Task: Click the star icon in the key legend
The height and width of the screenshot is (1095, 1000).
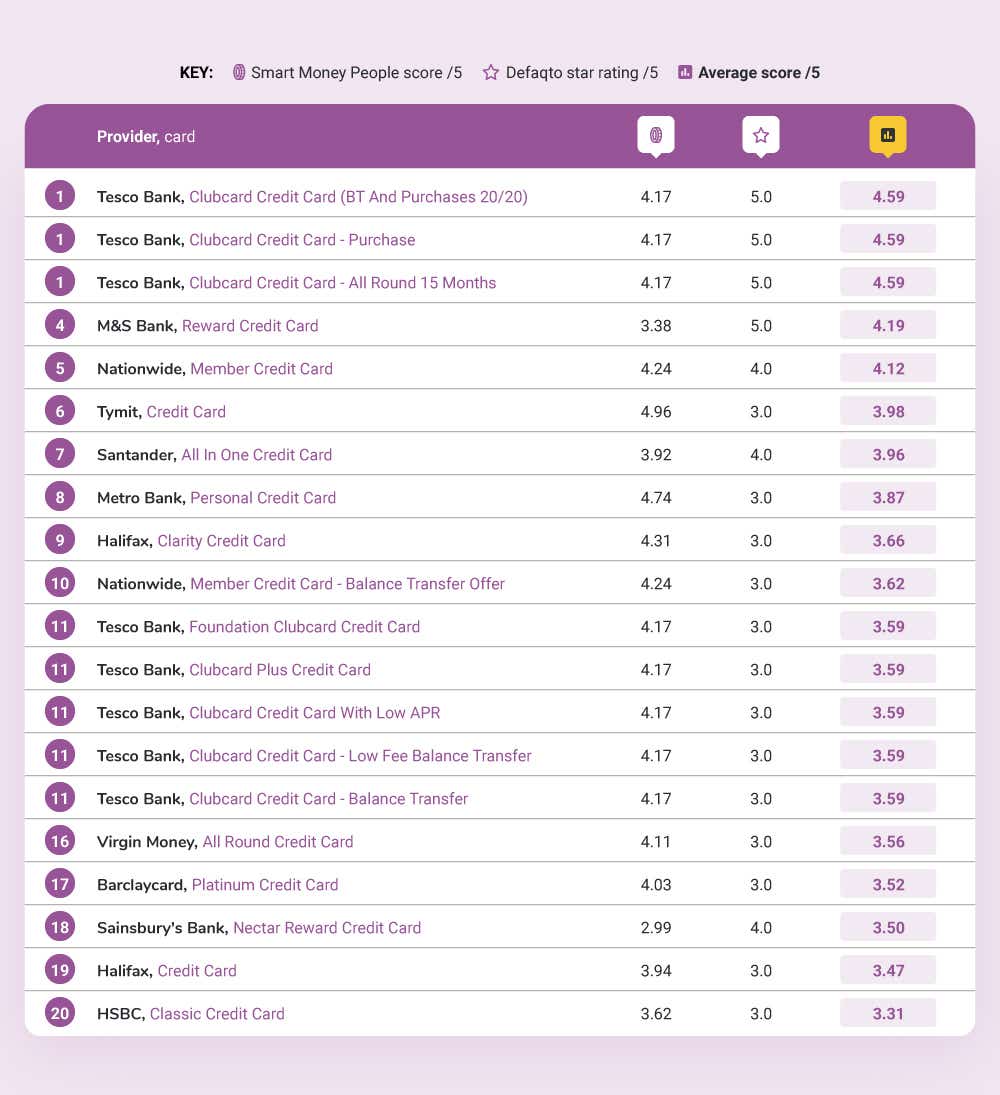Action: tap(491, 73)
